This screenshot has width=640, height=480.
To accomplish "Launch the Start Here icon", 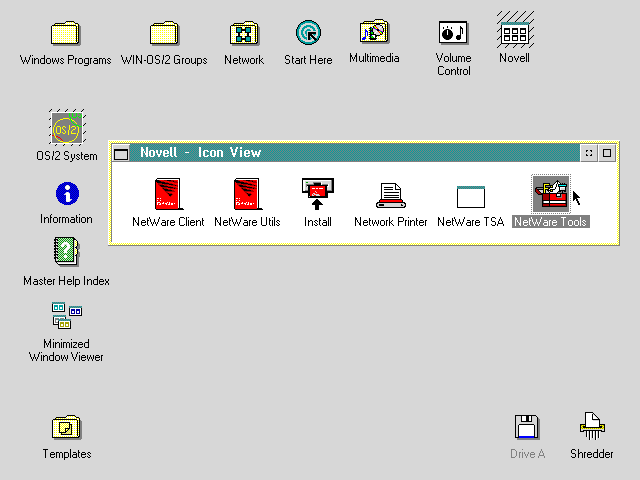I will pos(308,33).
